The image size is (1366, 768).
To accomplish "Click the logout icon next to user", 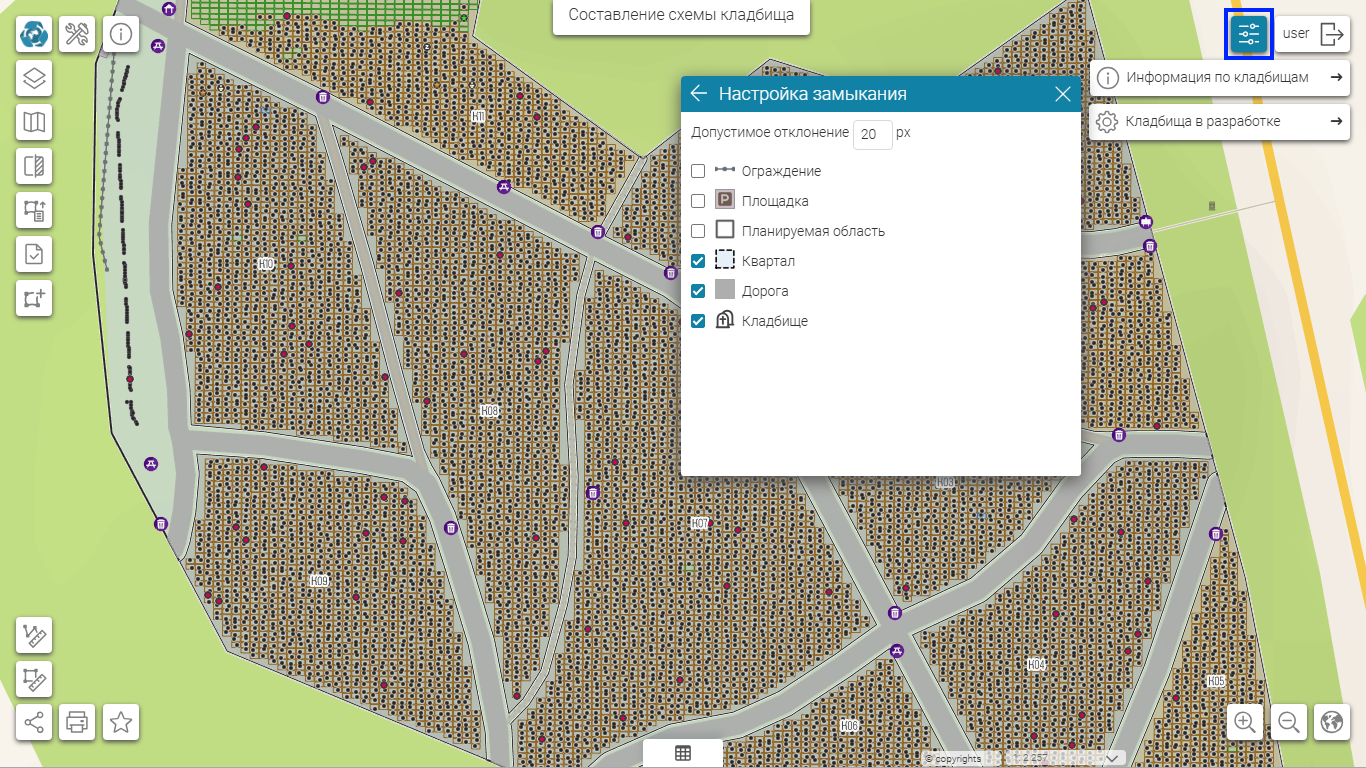I will point(1332,34).
